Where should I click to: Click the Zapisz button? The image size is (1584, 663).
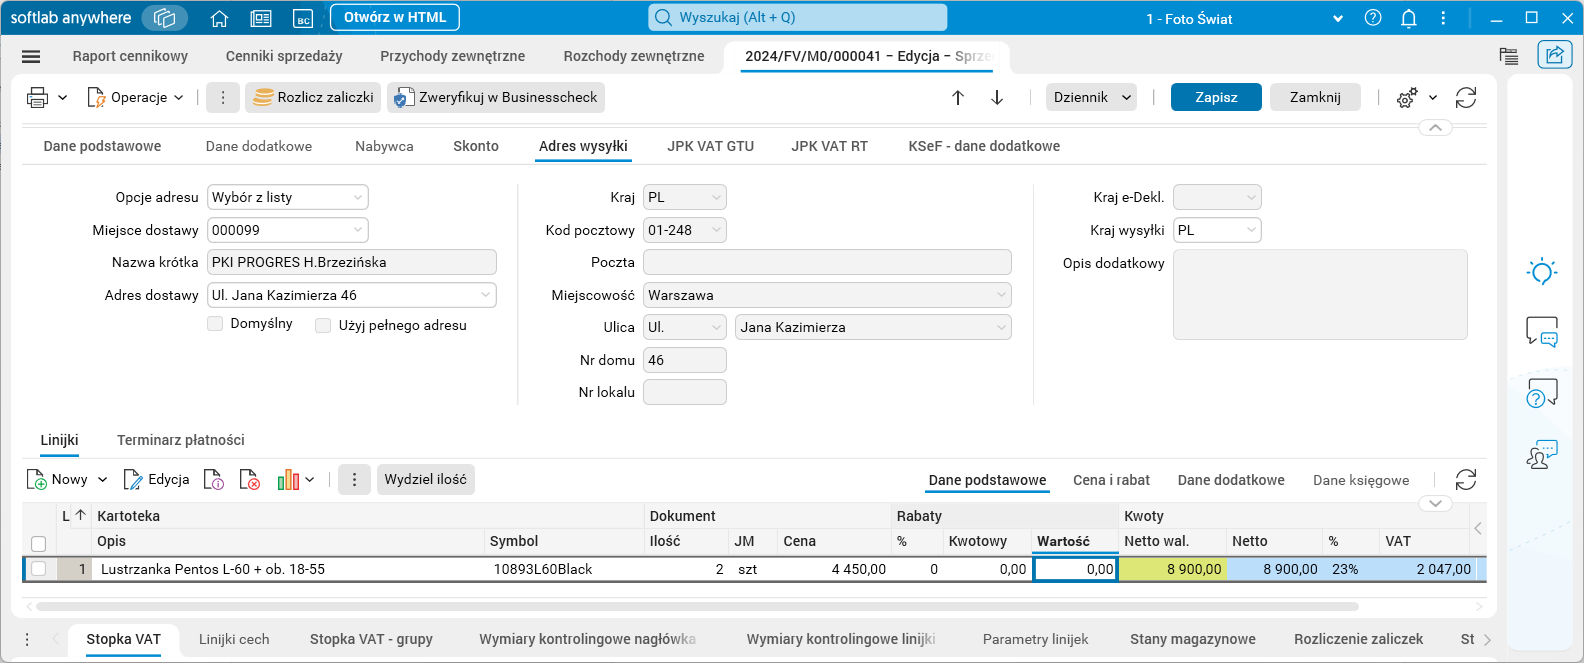tap(1216, 97)
